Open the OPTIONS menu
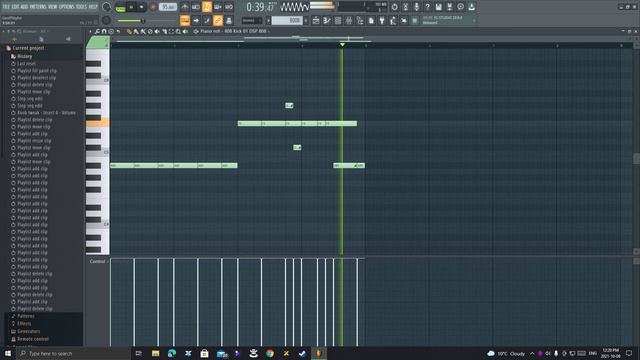Viewport: 640px width, 360px height. pos(67,7)
